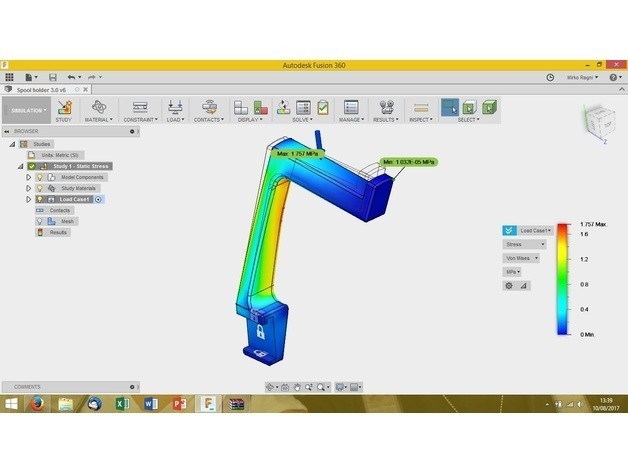Redo the last action
The height and width of the screenshot is (472, 628).
tap(94, 77)
